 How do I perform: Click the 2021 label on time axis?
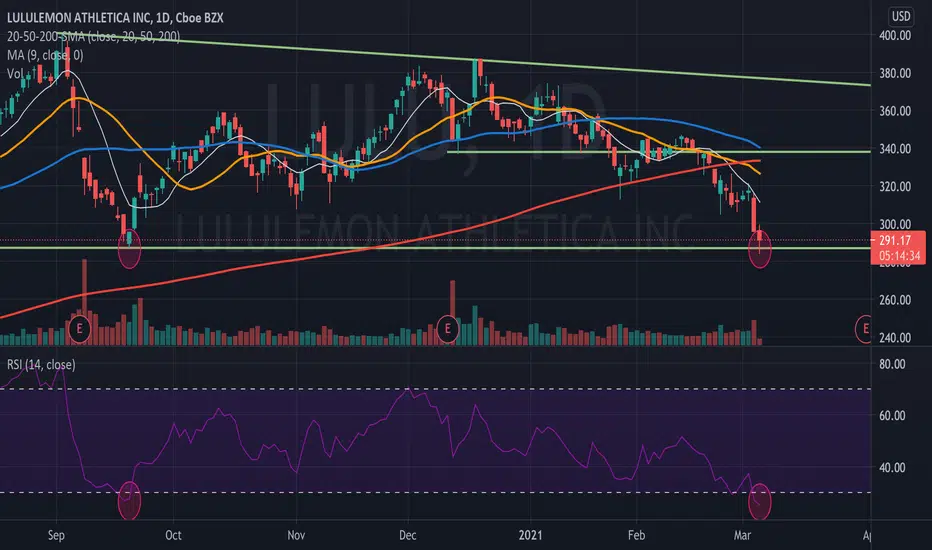coord(530,535)
